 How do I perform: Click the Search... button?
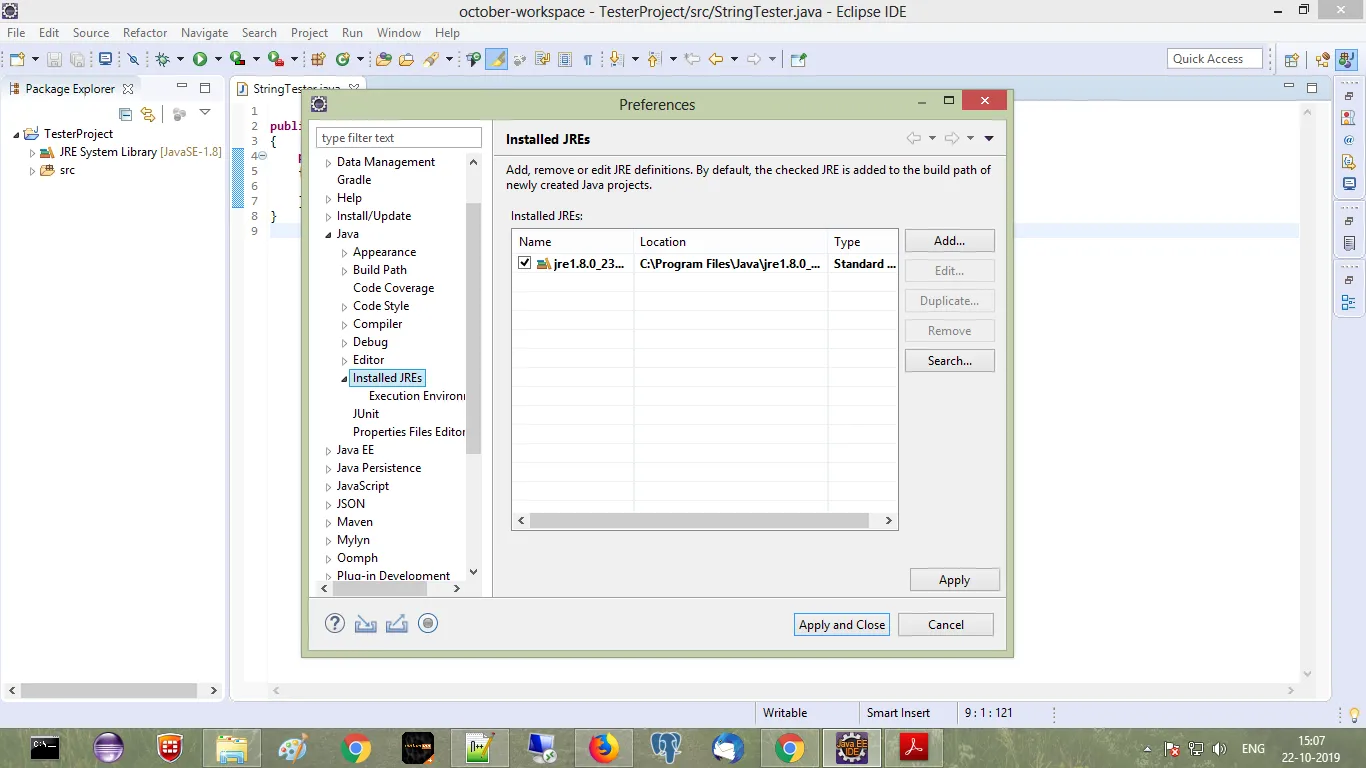pos(949,361)
